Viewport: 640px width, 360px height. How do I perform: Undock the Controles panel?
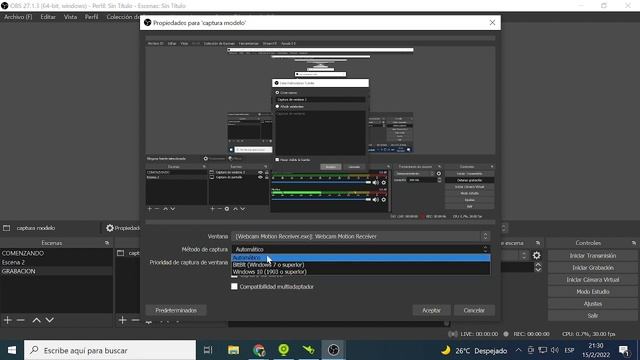point(633,243)
